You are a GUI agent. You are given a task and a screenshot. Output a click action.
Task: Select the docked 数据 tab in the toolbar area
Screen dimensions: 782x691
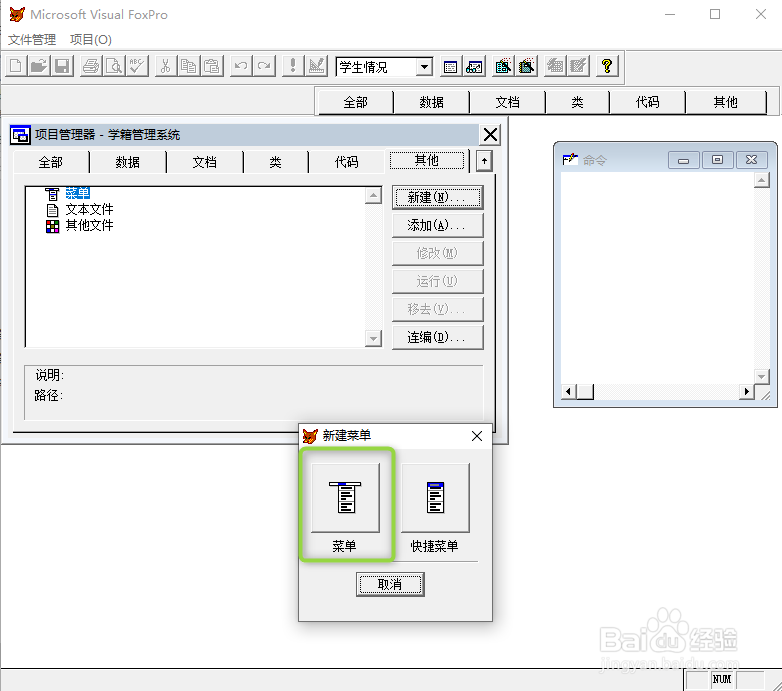pos(431,102)
